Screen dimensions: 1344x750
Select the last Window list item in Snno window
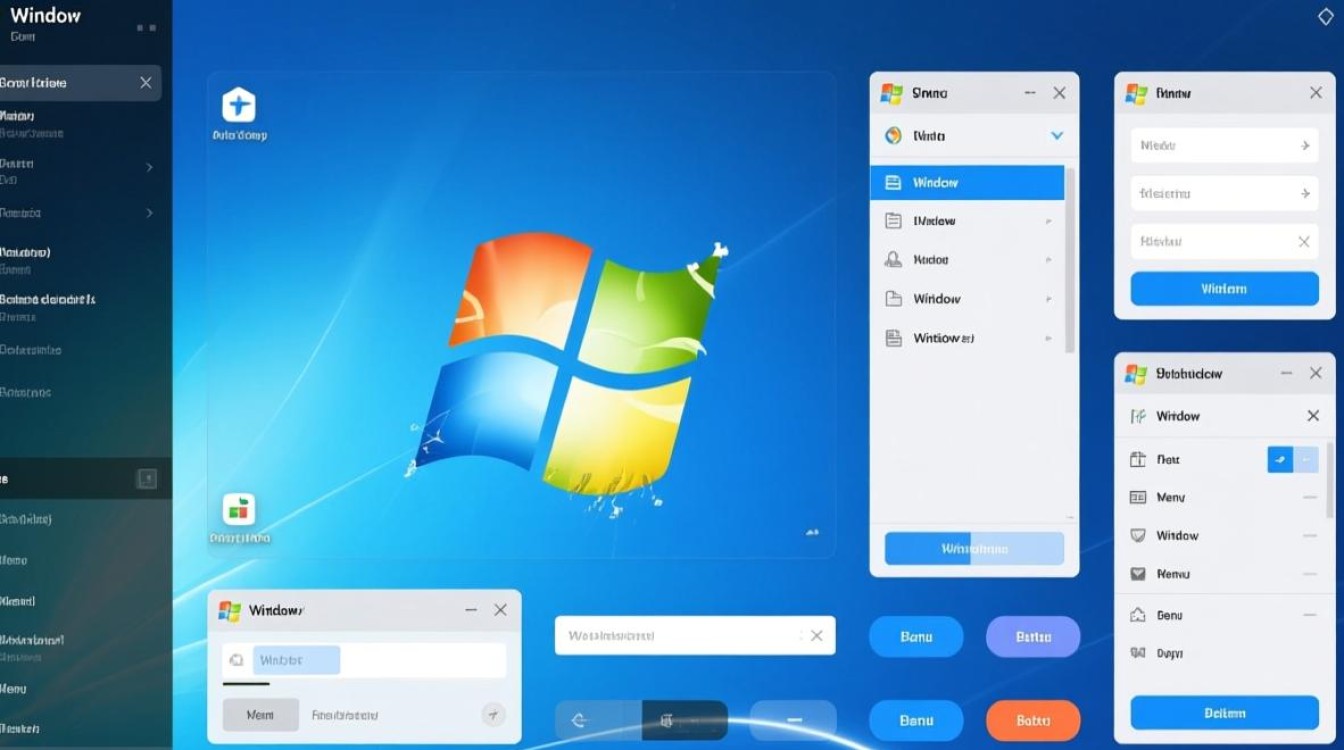point(967,338)
